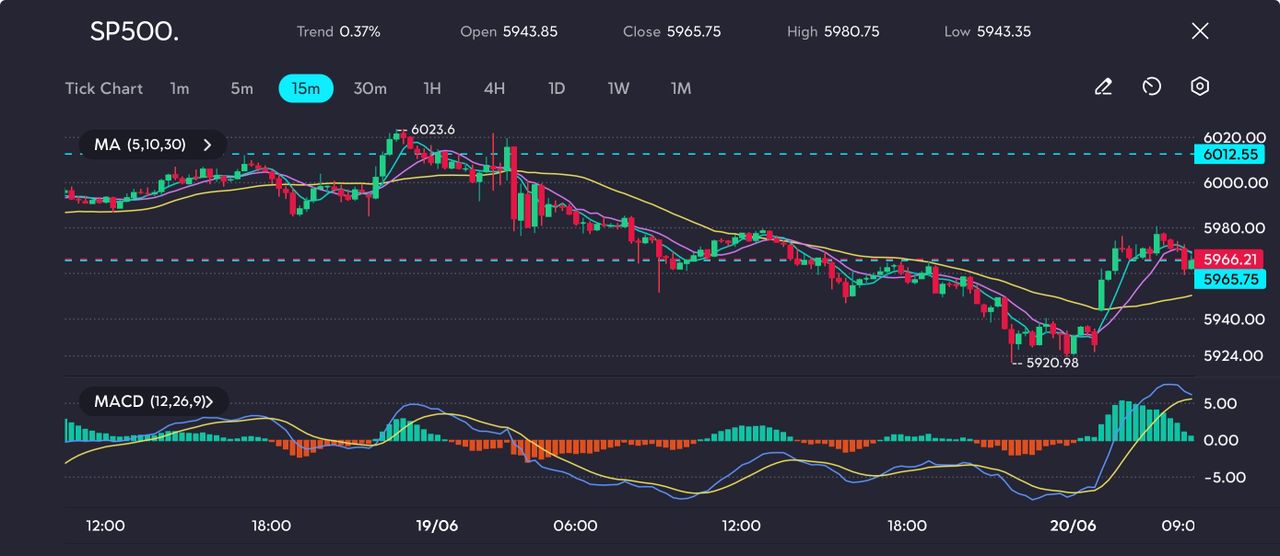This screenshot has height=556, width=1280.
Task: Click the cyan 5965.75 current price tag
Action: tap(1230, 280)
